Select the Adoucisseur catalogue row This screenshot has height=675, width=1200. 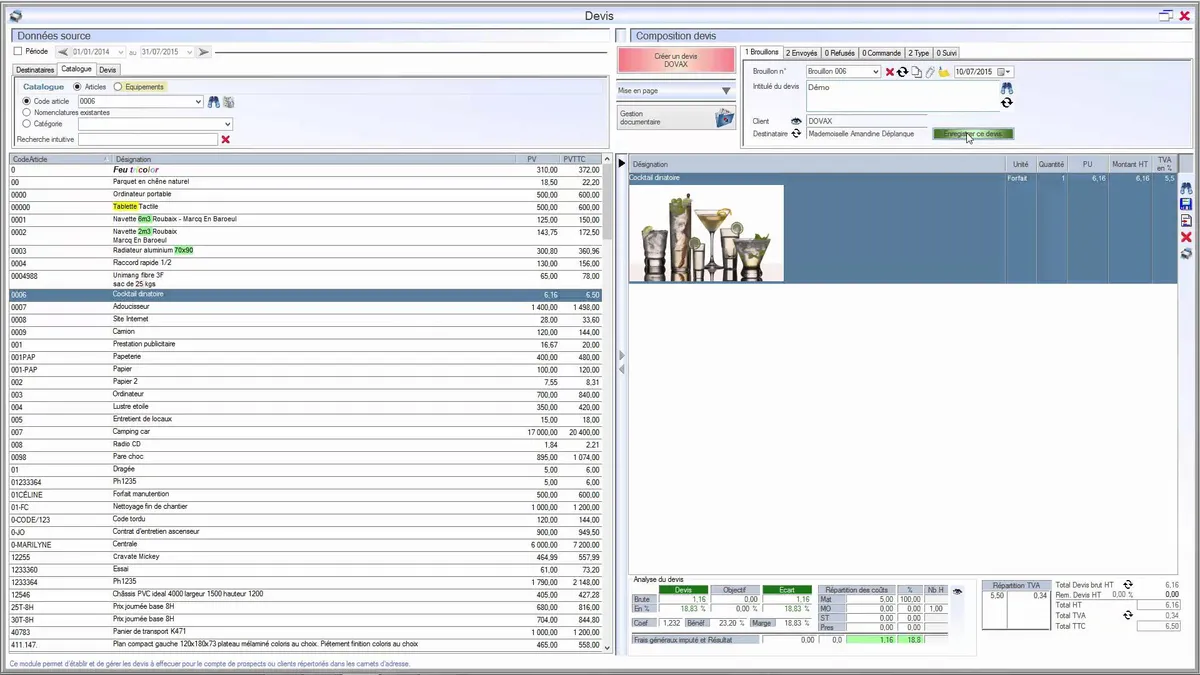coord(306,306)
